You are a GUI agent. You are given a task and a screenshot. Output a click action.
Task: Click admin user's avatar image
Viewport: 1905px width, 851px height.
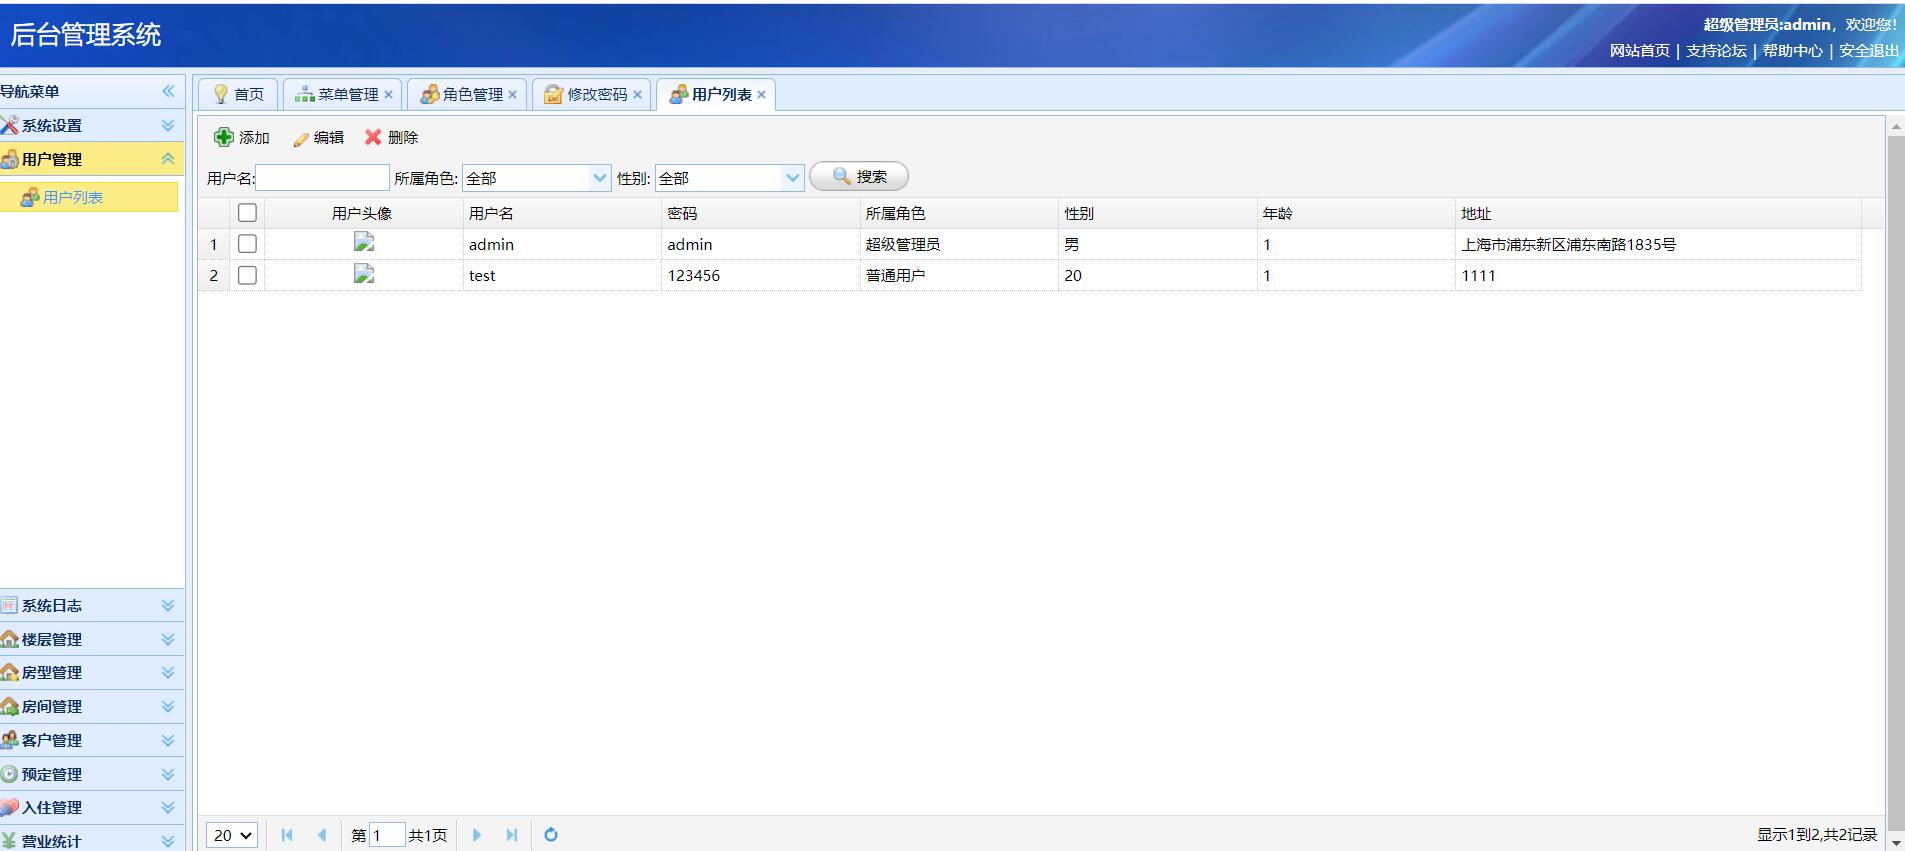pyautogui.click(x=364, y=242)
